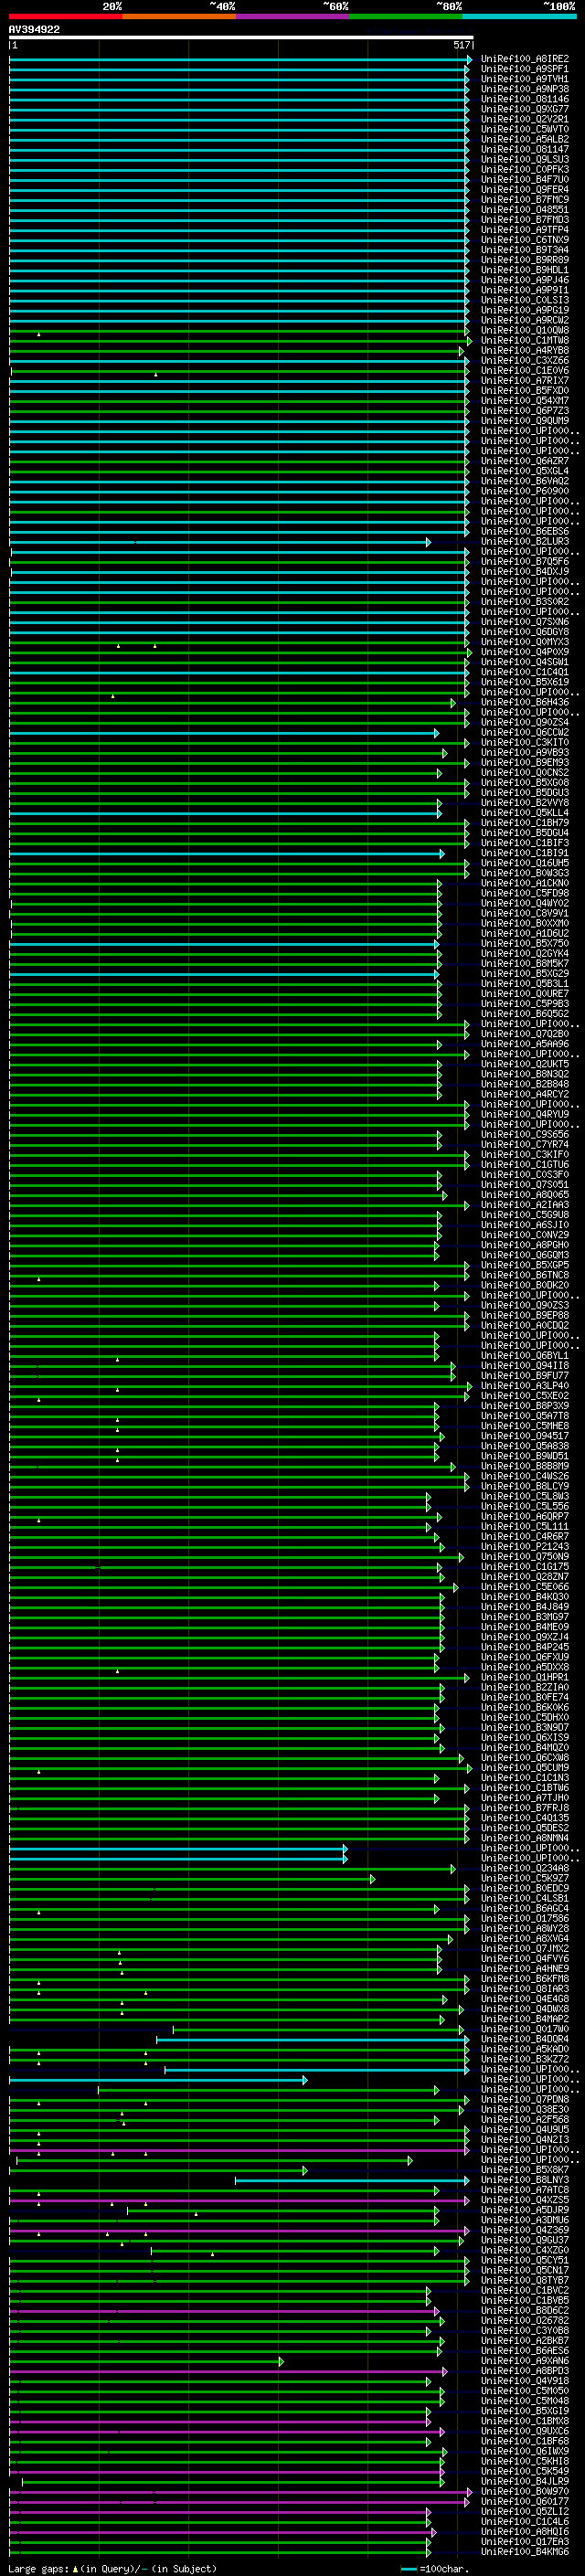
Task: Select the UniRef100_B9T3A4 hit name
Action: tap(525, 249)
